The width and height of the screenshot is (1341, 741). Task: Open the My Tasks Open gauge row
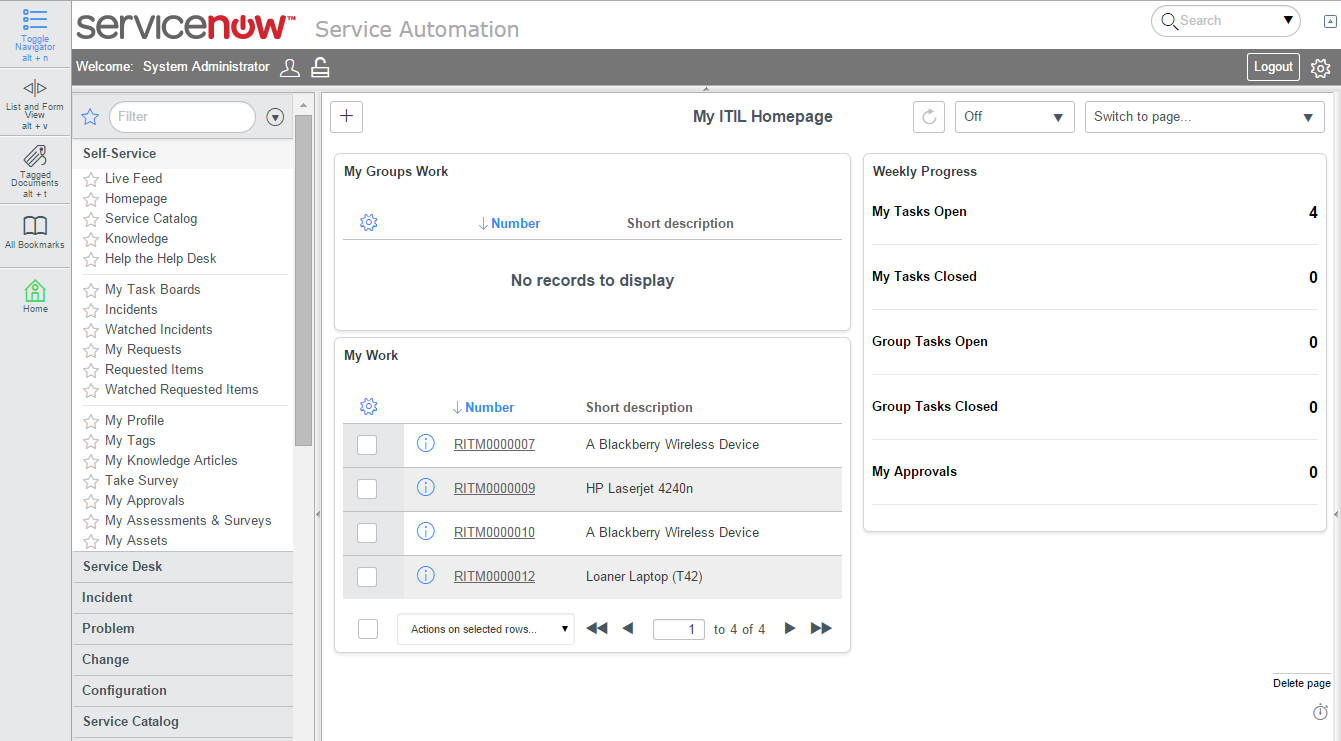(1095, 212)
